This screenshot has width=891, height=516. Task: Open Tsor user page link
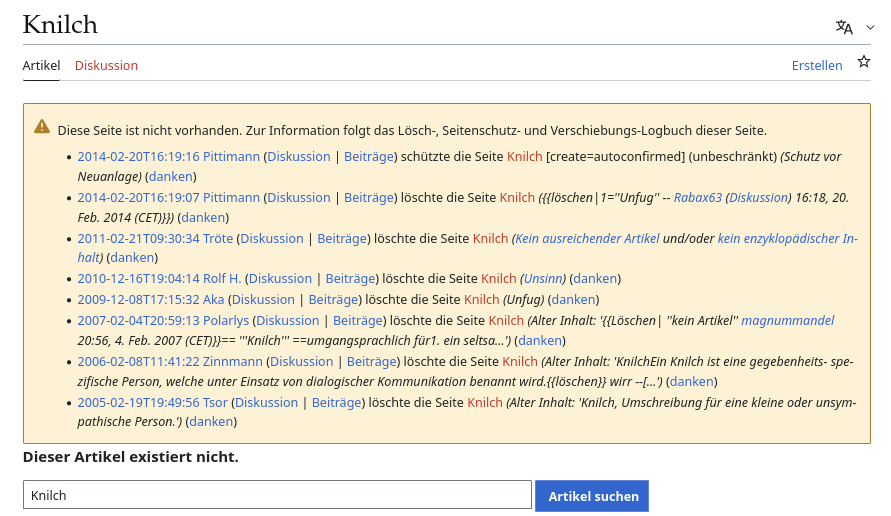(215, 402)
